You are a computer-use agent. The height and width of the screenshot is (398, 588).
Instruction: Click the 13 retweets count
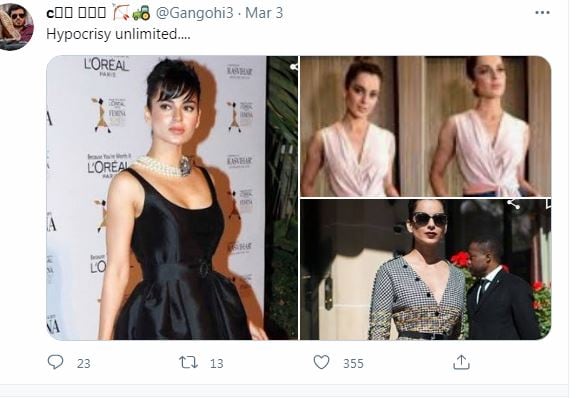tap(216, 363)
